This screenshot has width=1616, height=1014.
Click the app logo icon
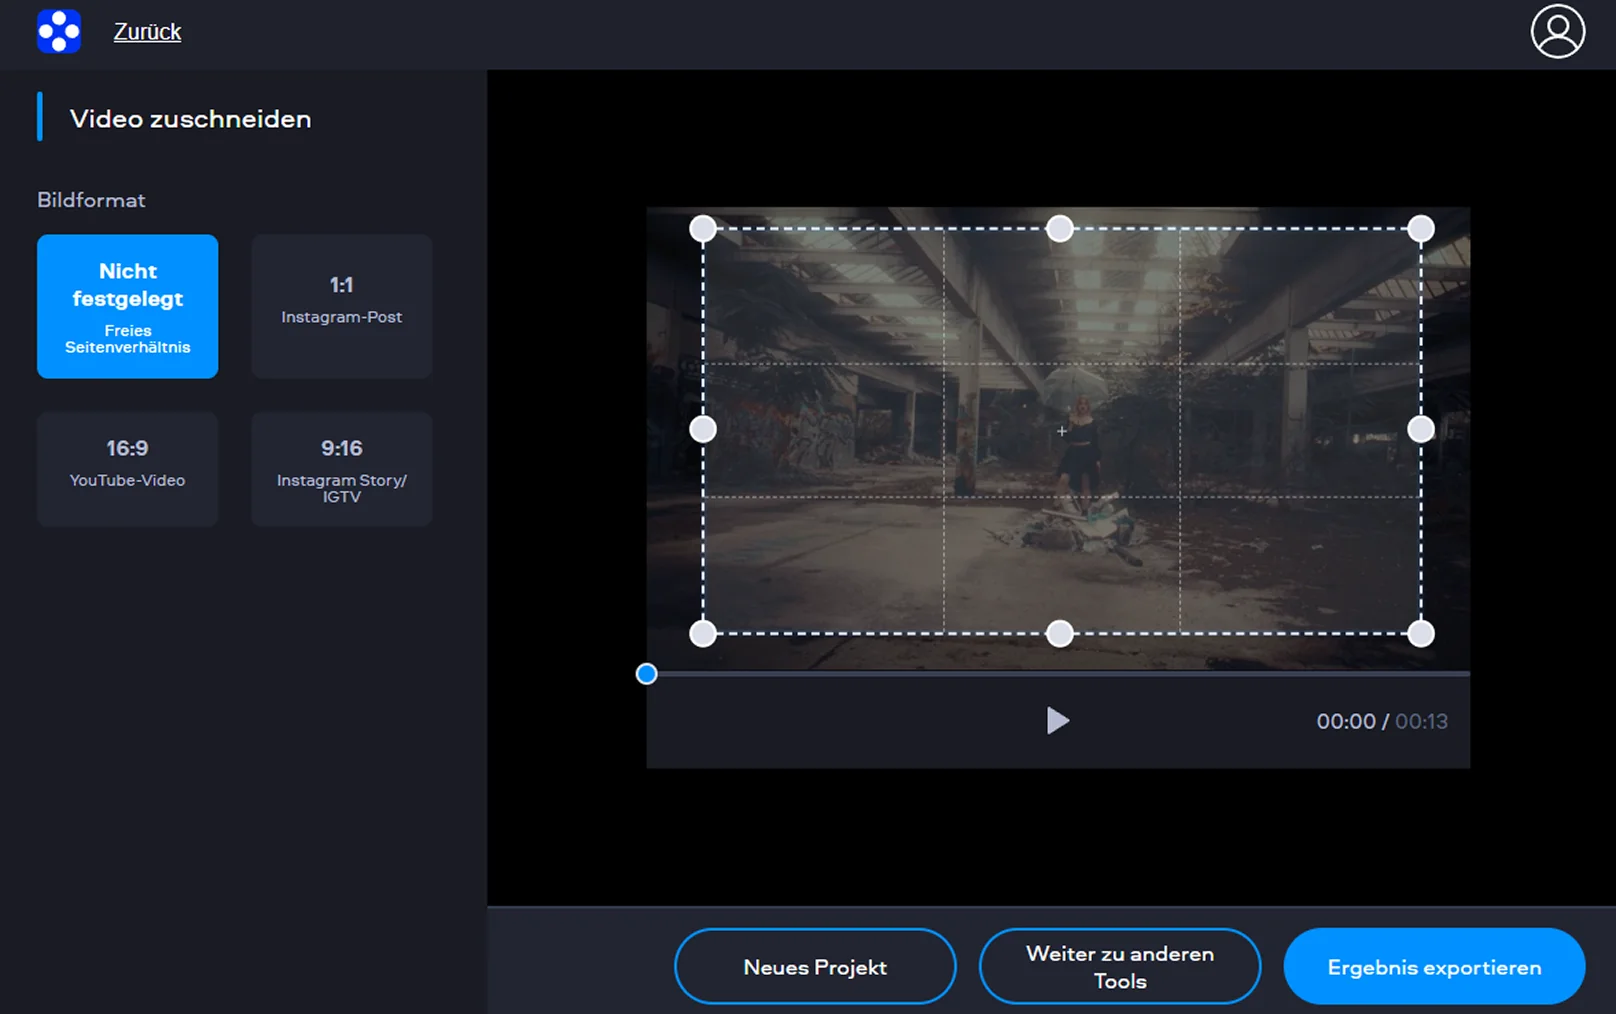[x=59, y=31]
